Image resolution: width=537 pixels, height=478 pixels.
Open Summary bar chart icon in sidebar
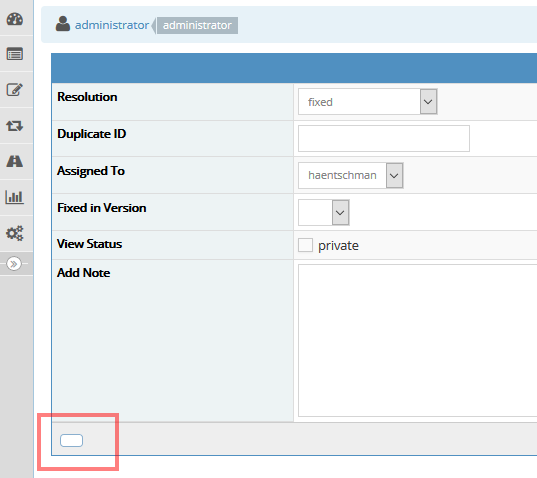(15, 197)
